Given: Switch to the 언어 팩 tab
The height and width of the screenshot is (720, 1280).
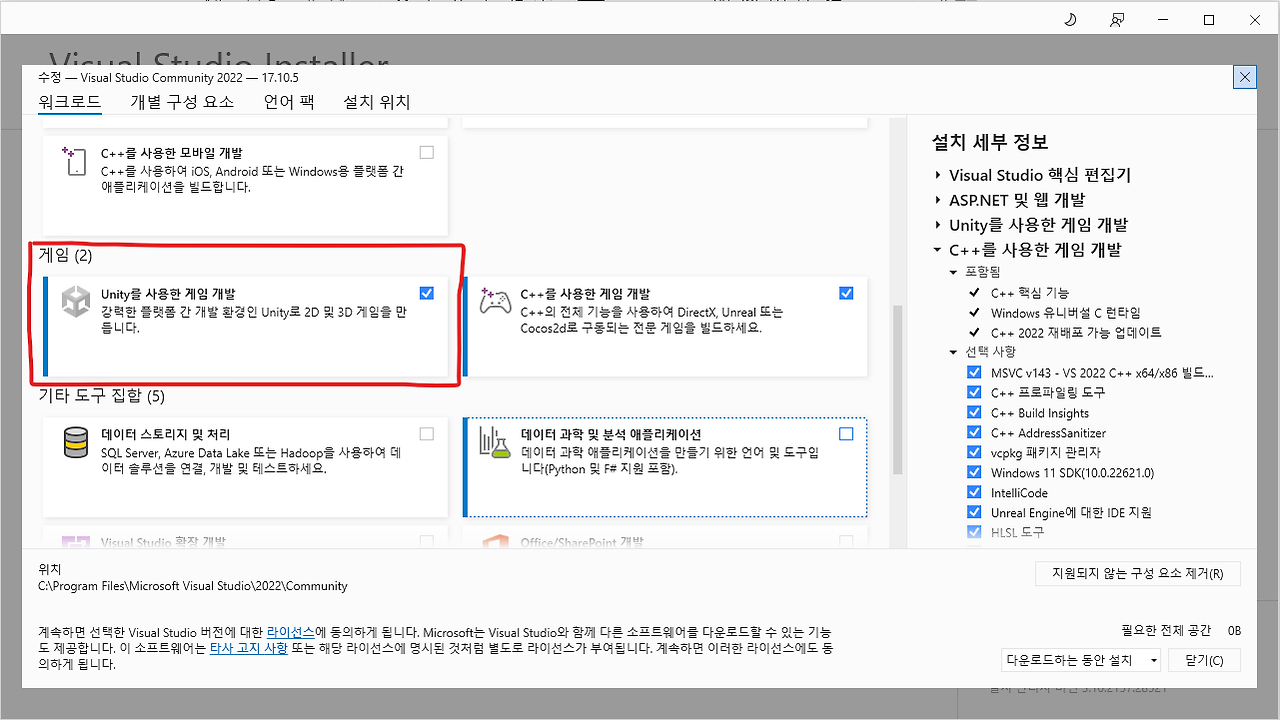Looking at the screenshot, I should pos(289,102).
